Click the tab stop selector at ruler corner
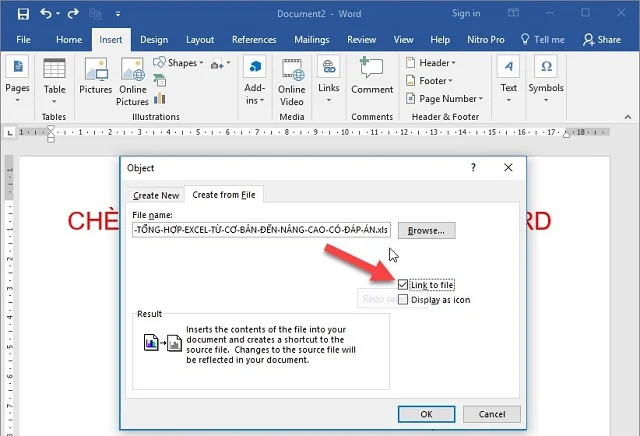 coord(10,132)
